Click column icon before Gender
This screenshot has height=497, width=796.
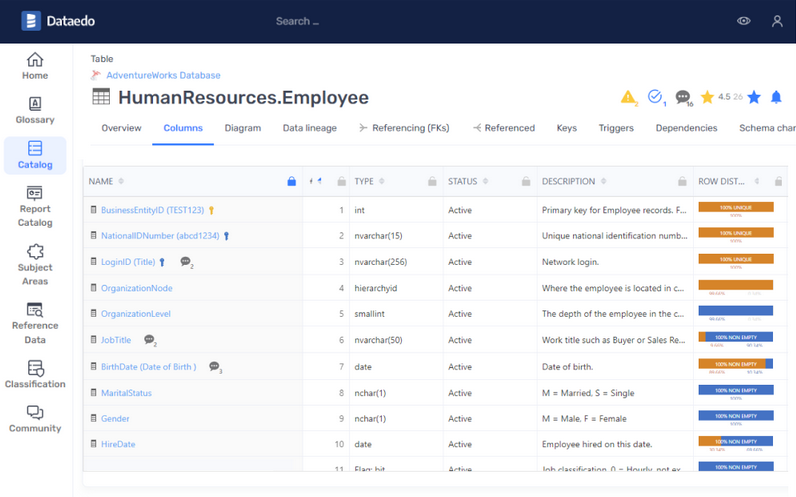click(93, 418)
